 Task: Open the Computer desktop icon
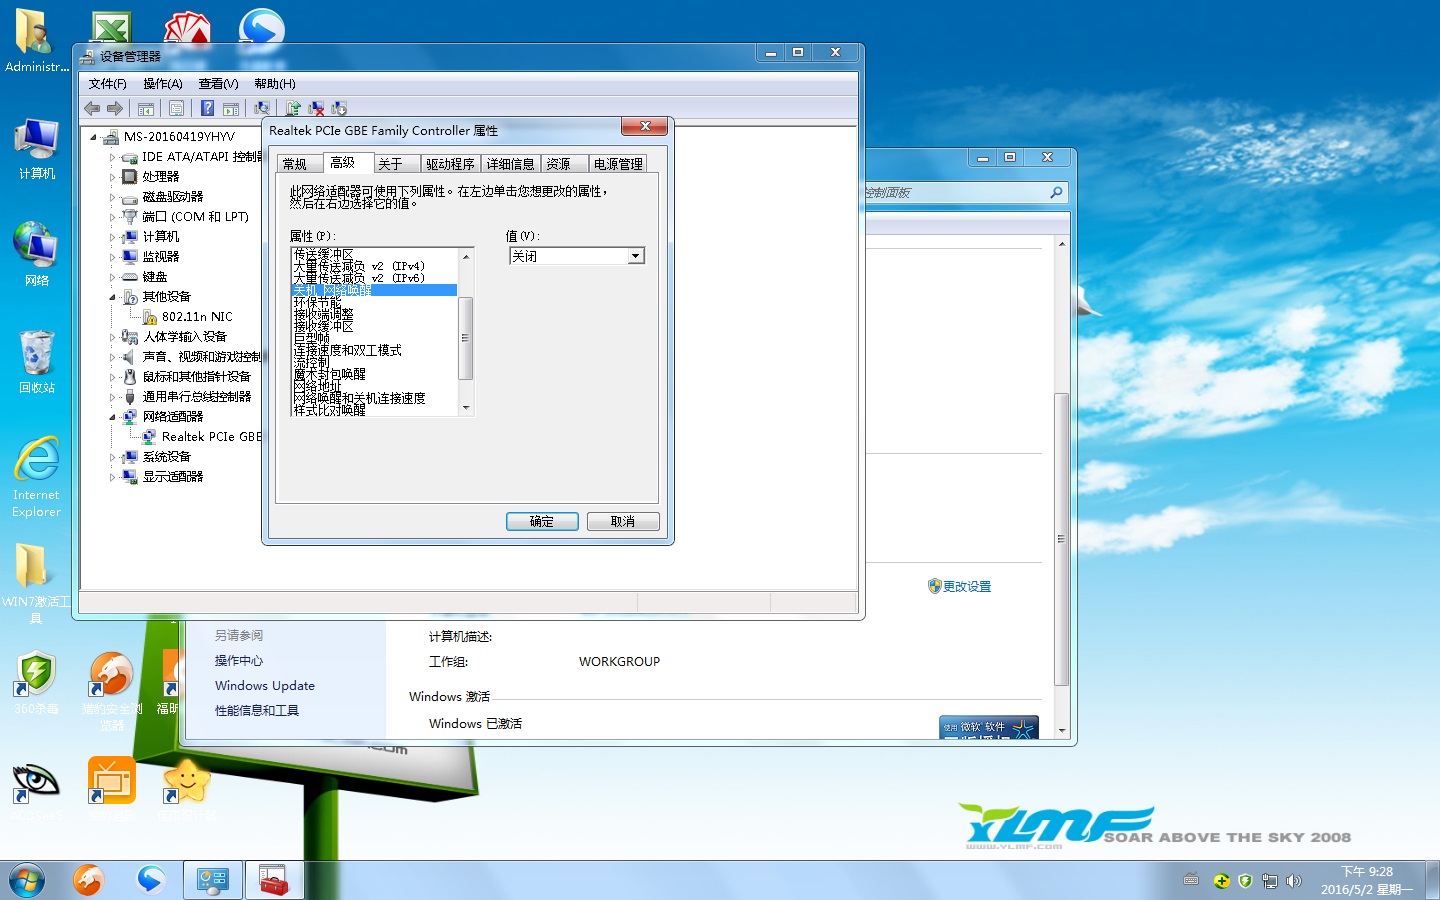click(36, 148)
